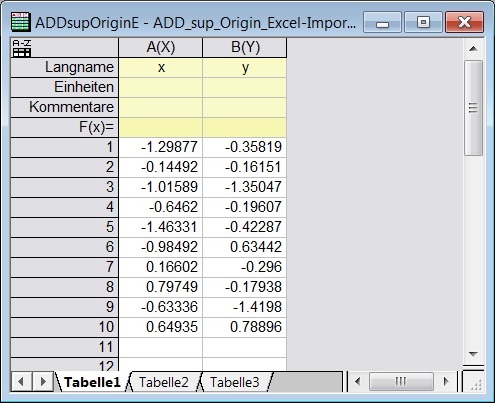Click cell with value -0.63336
495x403 pixels.
pyautogui.click(x=161, y=307)
